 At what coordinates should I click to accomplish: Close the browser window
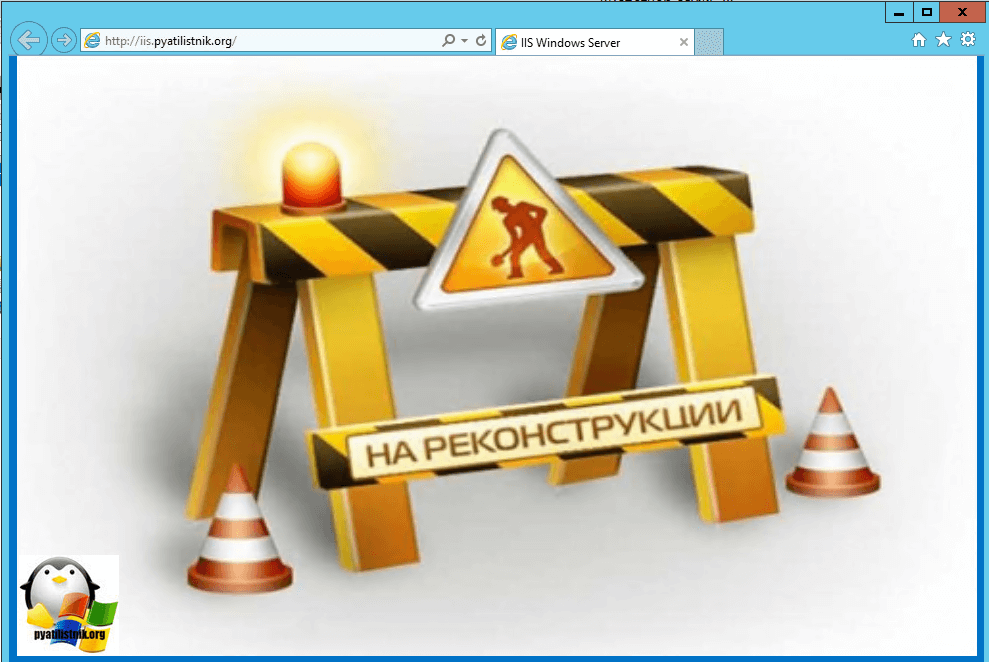point(963,12)
